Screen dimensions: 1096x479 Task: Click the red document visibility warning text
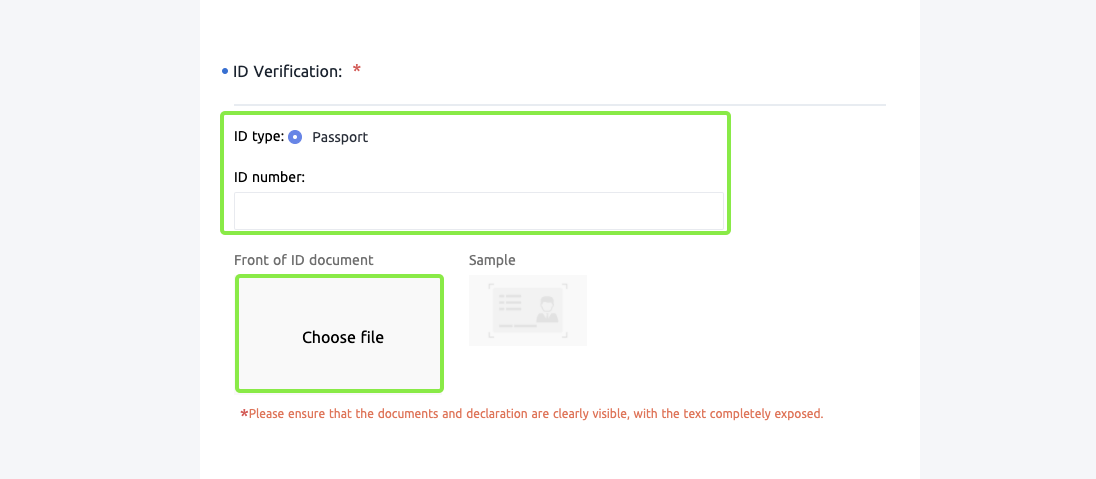pos(535,413)
